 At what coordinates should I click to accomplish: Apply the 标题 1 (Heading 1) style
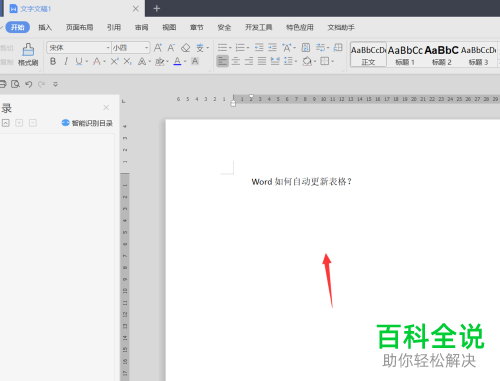pyautogui.click(x=405, y=54)
